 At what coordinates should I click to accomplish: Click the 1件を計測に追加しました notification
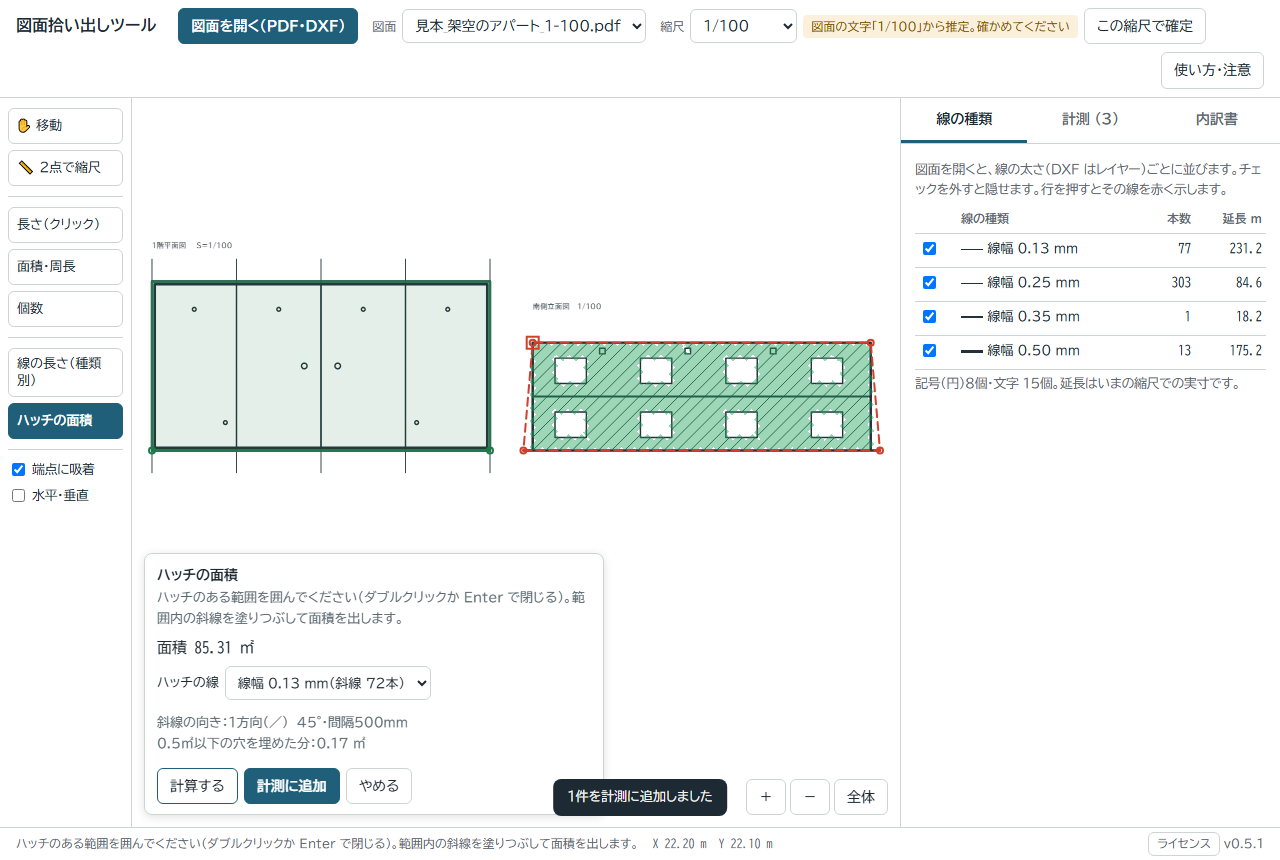(x=640, y=797)
